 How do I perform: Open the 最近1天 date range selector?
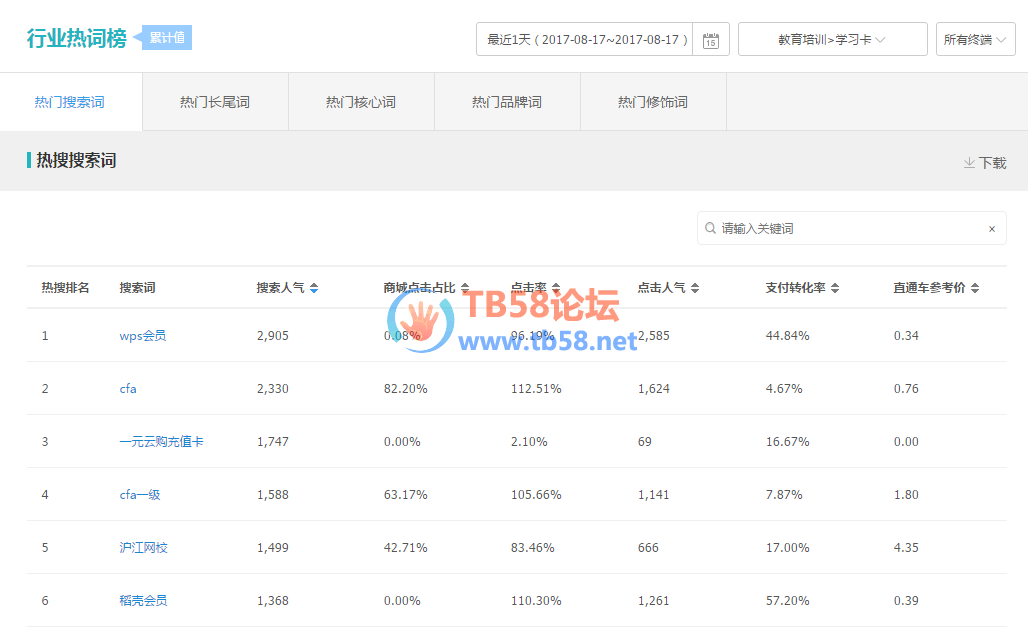point(585,40)
